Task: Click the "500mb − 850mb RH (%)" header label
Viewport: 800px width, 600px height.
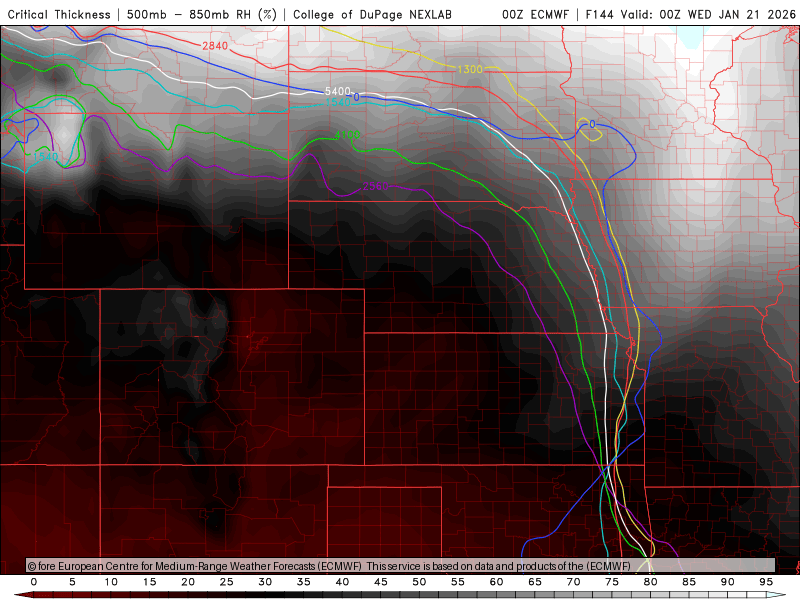Action: 202,14
